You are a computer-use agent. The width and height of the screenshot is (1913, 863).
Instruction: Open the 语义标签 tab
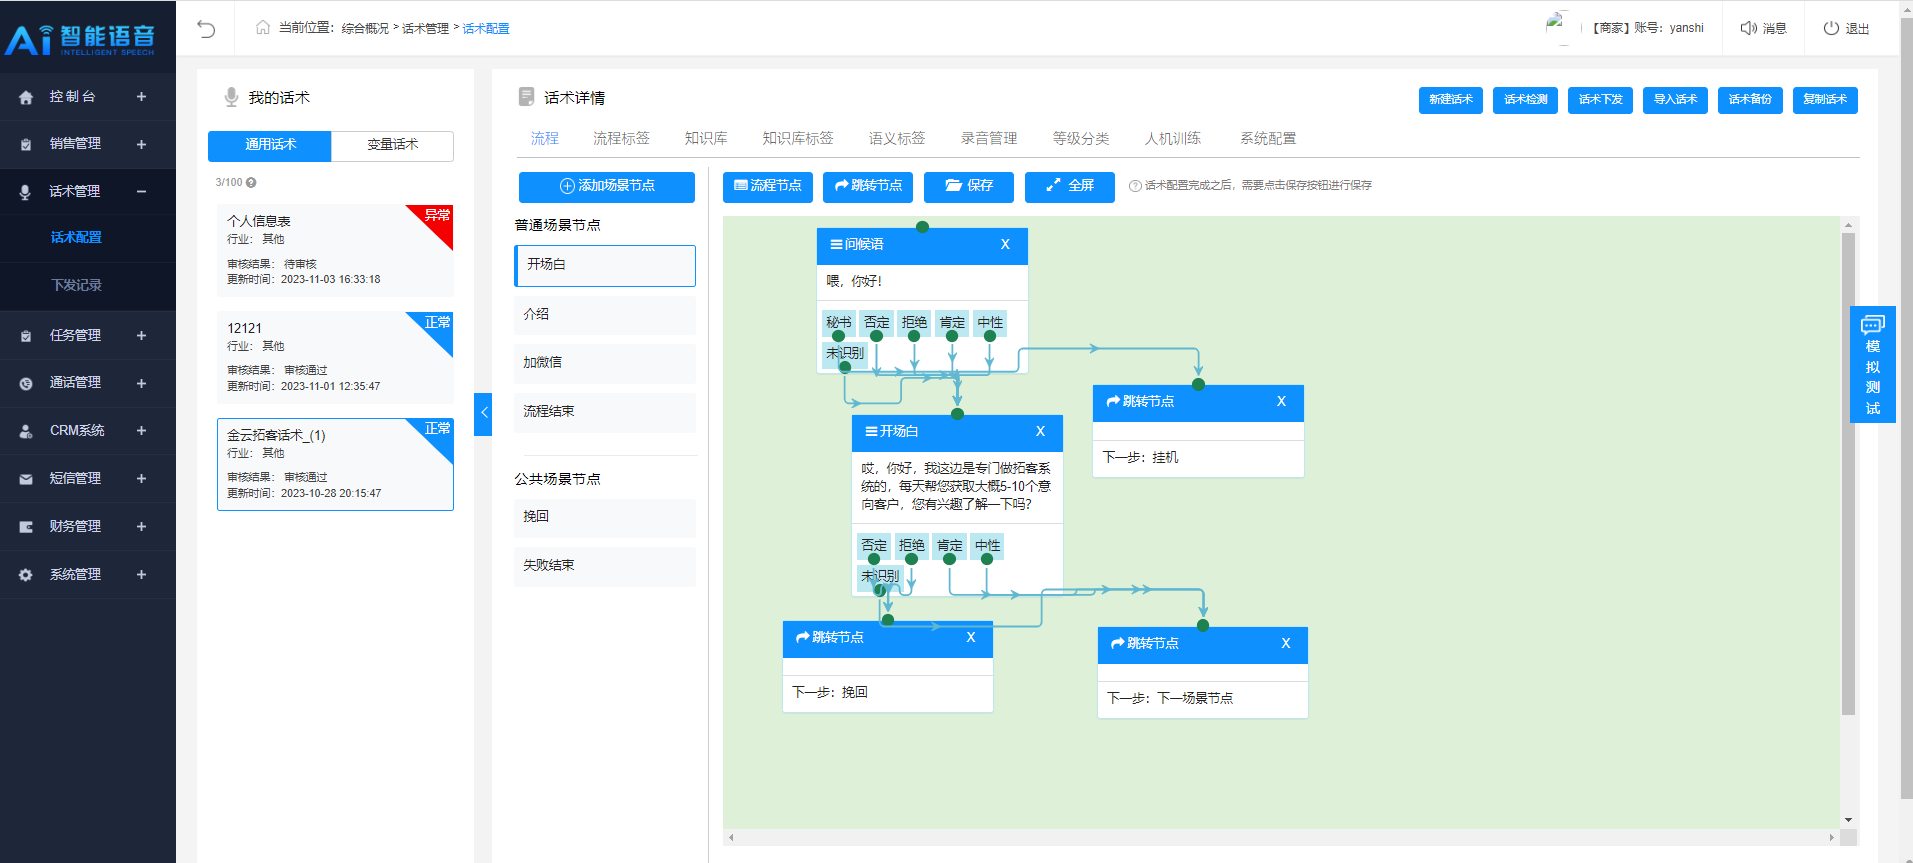click(897, 138)
